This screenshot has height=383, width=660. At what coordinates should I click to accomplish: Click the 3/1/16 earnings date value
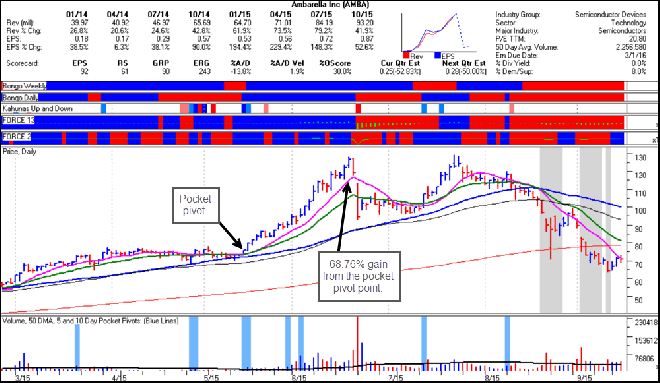click(636, 55)
